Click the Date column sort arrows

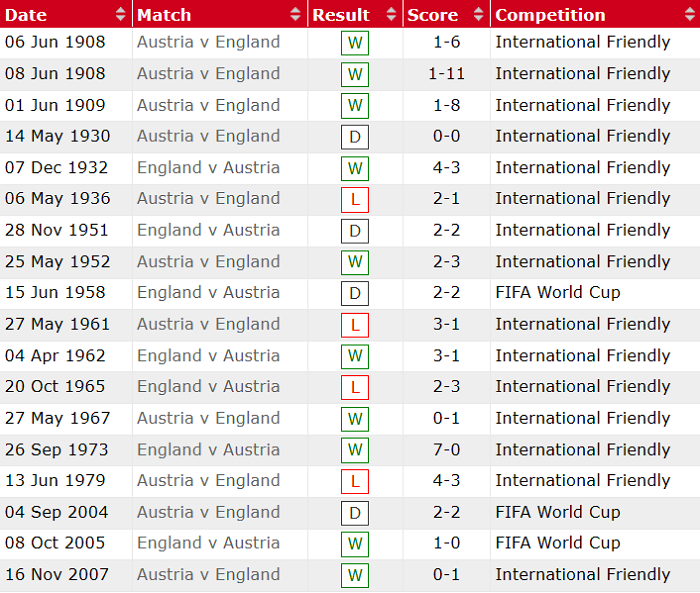(x=121, y=15)
